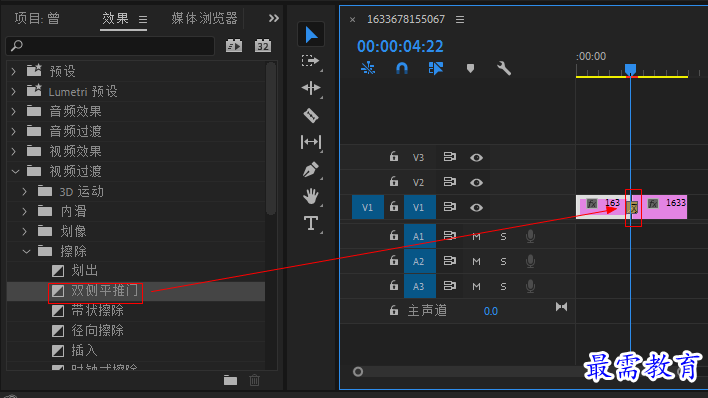This screenshot has height=398, width=708.
Task: Expand 视频效果 folder
Action: [14, 151]
